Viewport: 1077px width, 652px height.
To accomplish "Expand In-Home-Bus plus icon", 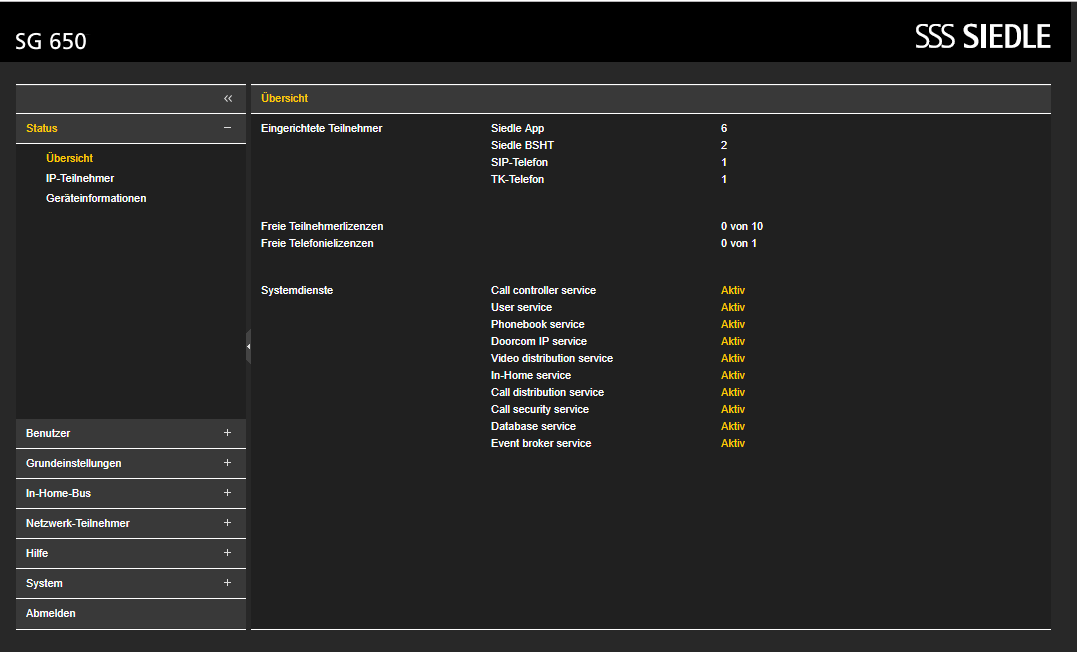I will coord(227,493).
